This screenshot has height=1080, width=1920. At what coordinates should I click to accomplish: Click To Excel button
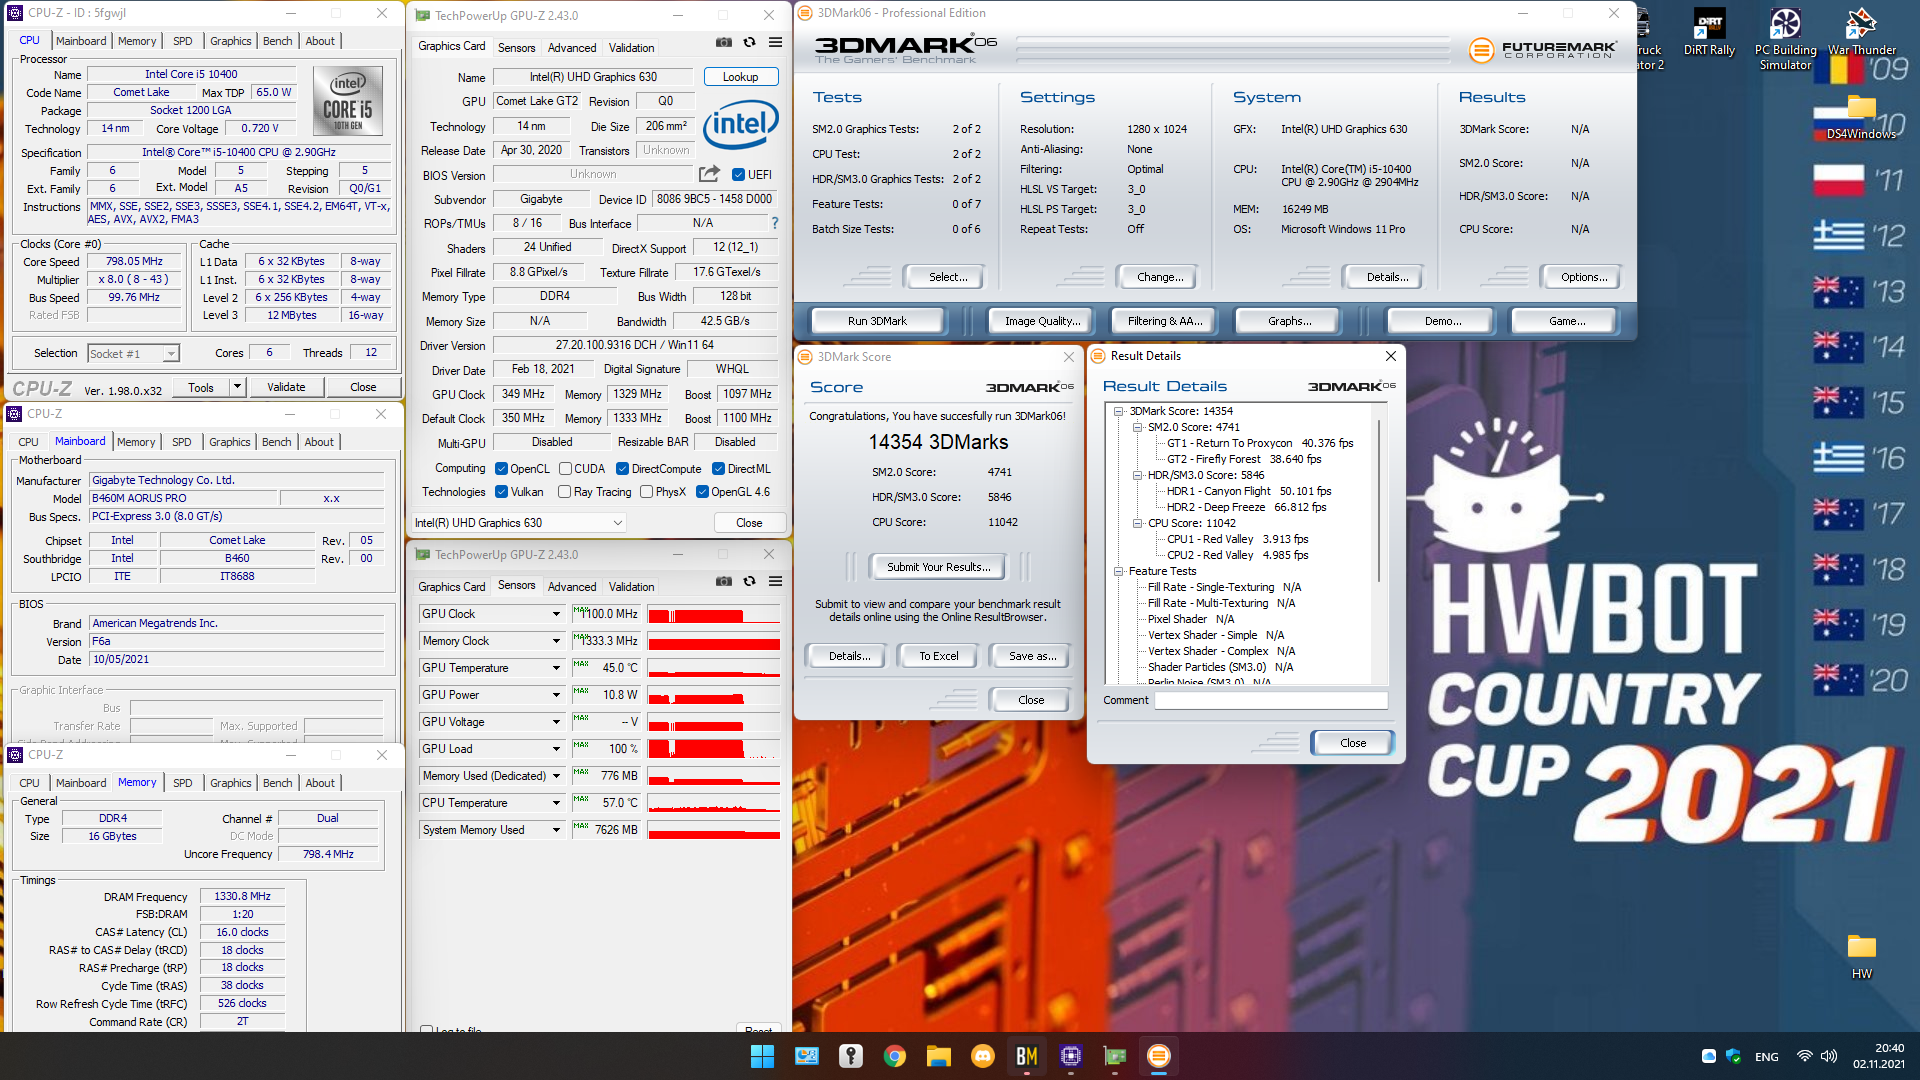(x=939, y=656)
